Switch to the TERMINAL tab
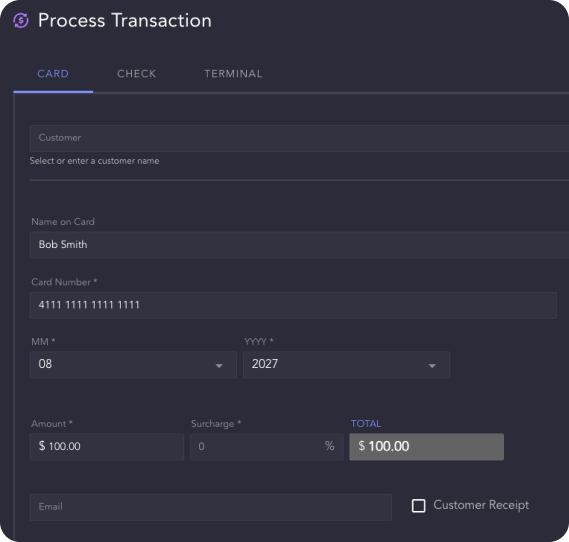The height and width of the screenshot is (542, 569). [x=233, y=74]
